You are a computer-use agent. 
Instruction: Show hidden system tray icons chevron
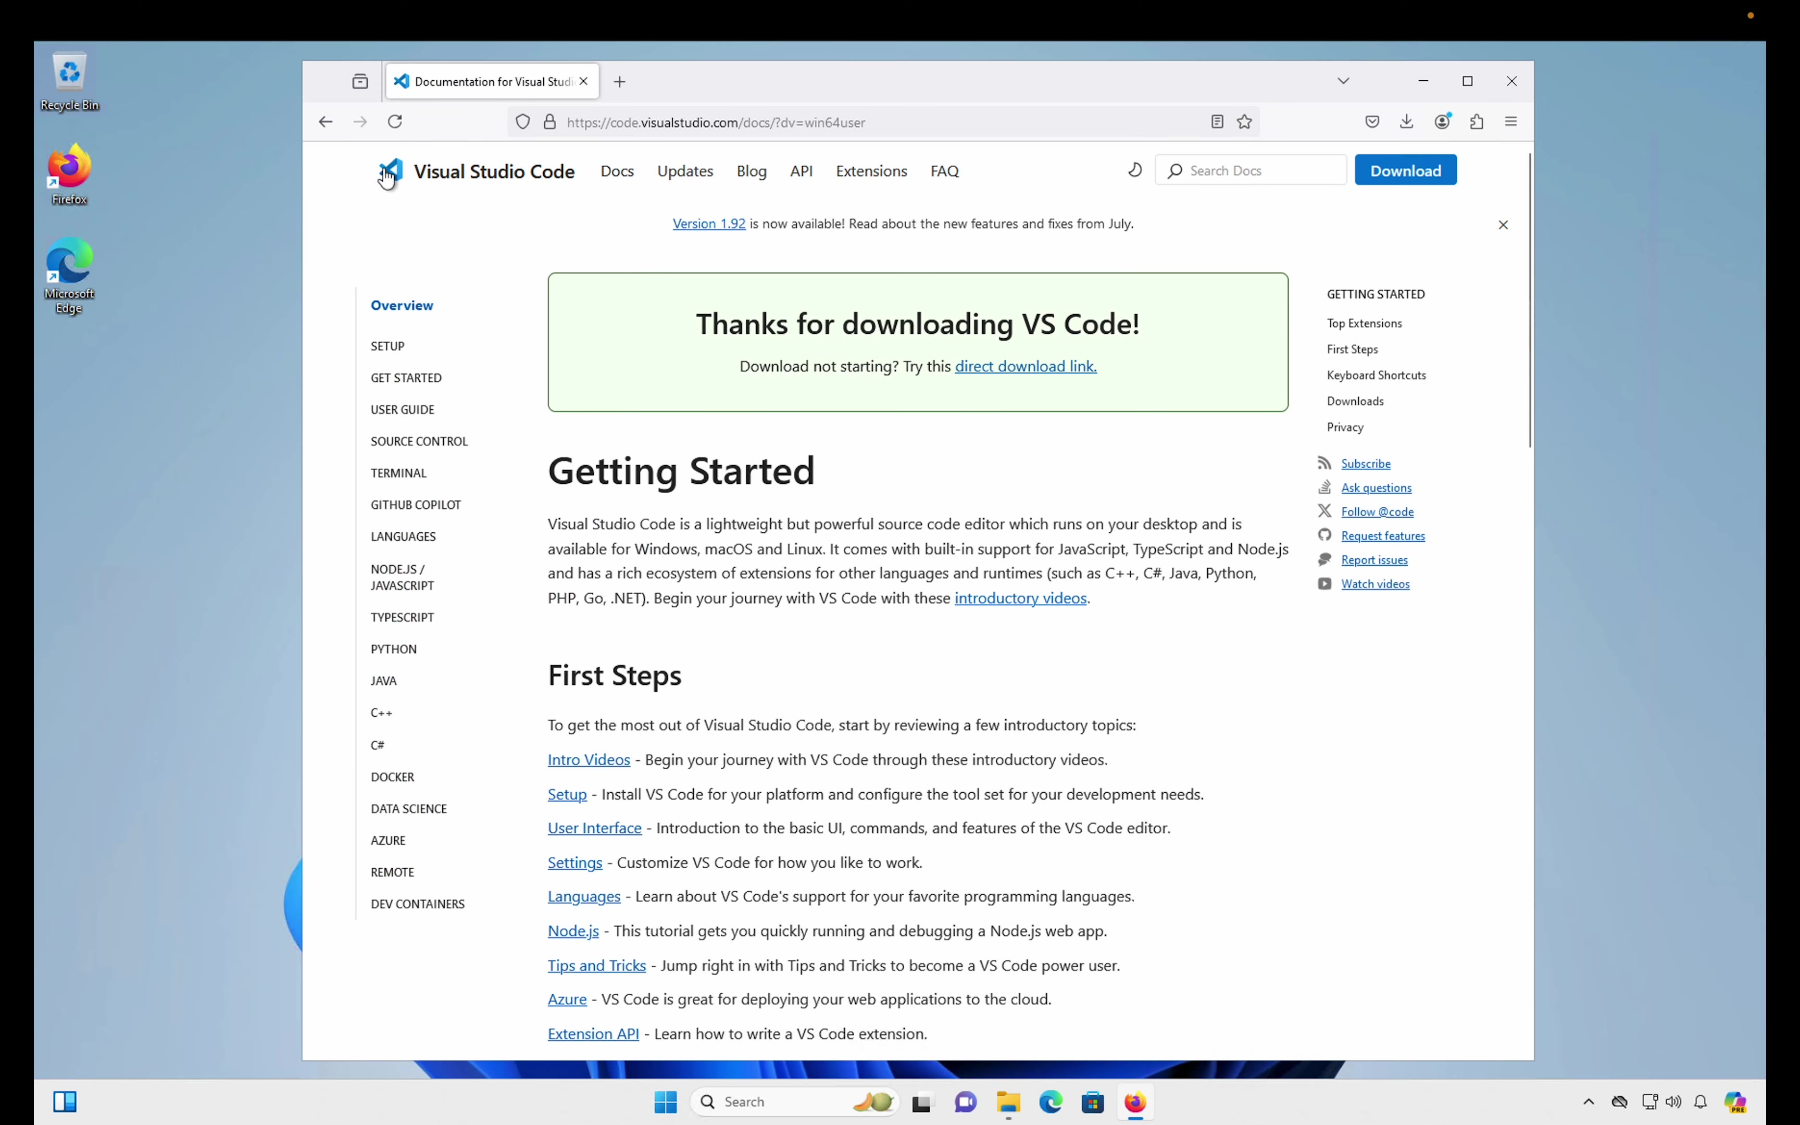(1588, 1102)
